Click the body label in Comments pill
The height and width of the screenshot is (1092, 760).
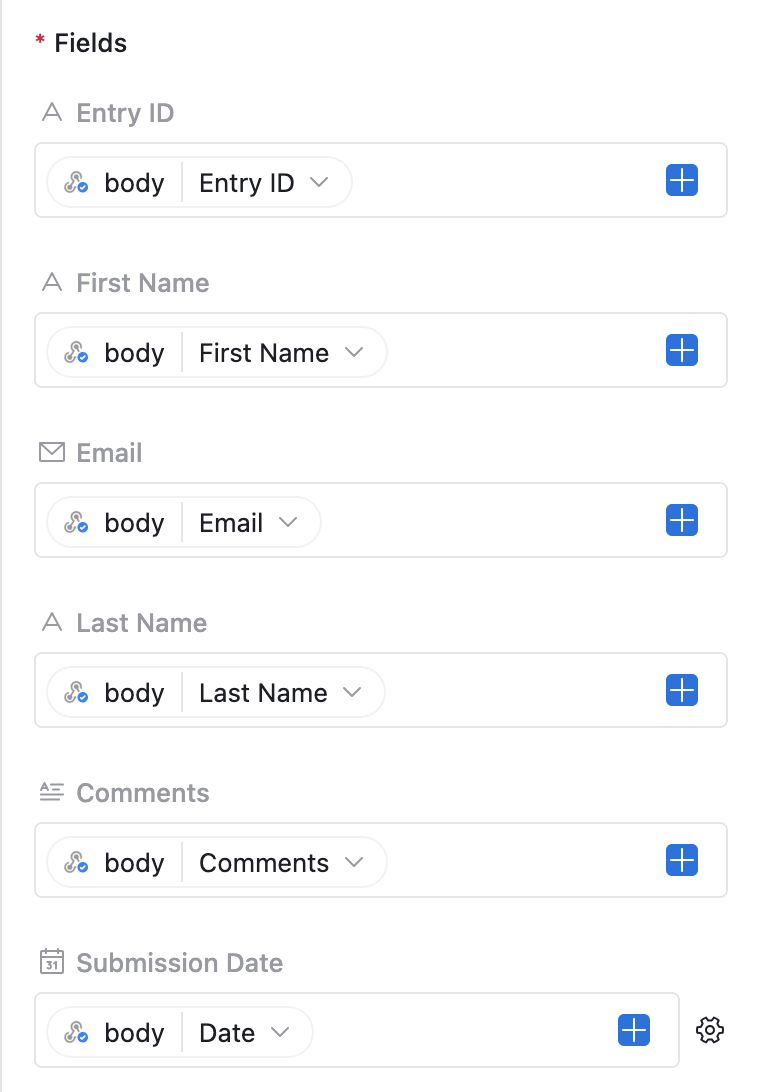coord(134,863)
